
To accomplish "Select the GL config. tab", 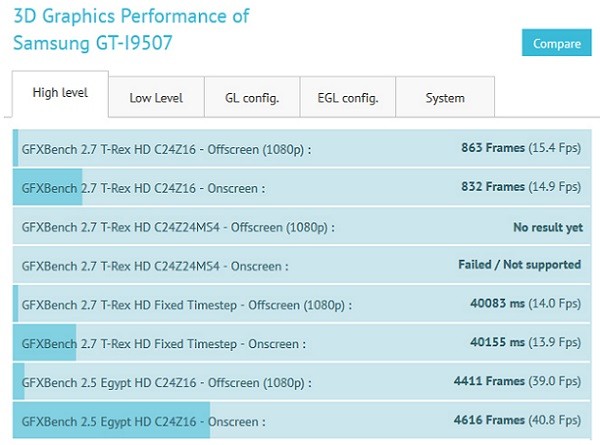I will (x=252, y=97).
